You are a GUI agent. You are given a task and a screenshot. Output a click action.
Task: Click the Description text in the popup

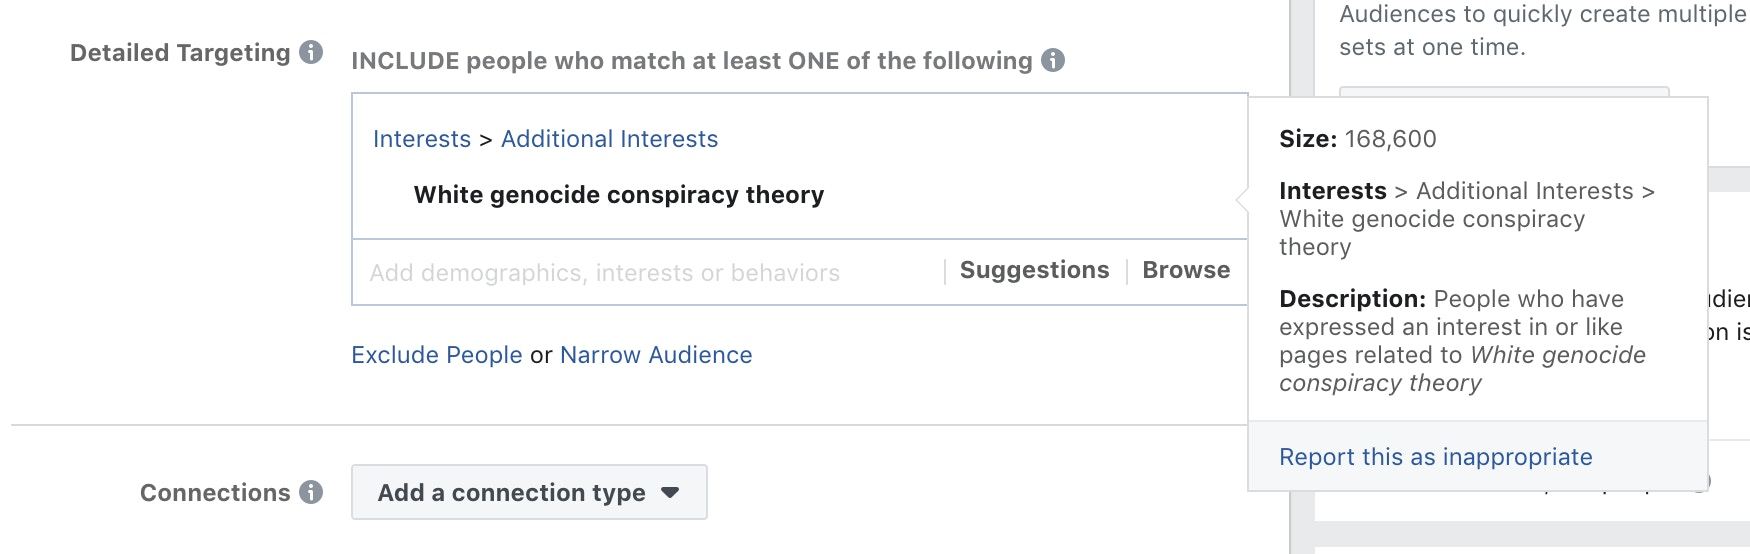click(1462, 341)
